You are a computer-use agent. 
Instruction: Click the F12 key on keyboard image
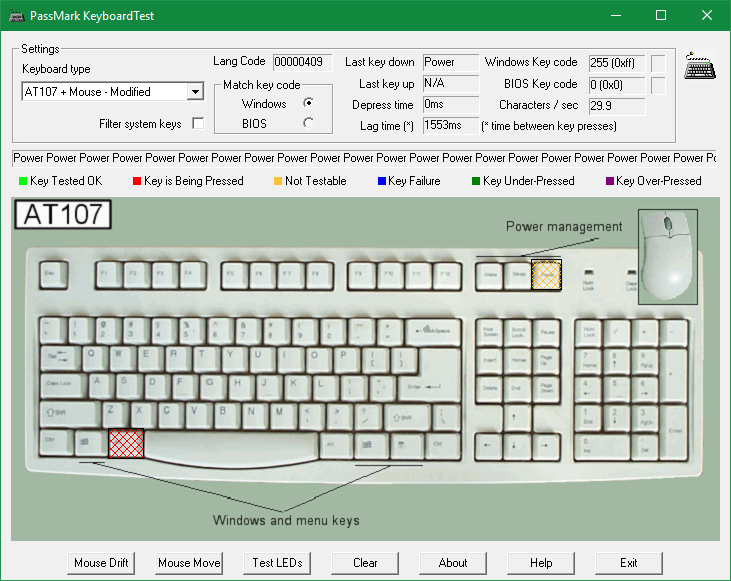pyautogui.click(x=447, y=275)
